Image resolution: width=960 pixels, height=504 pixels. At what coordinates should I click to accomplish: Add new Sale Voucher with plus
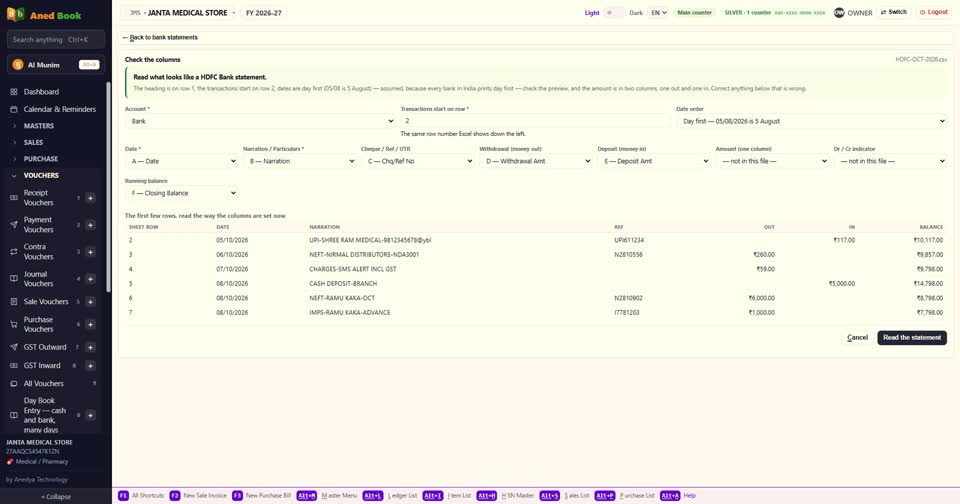(x=90, y=301)
